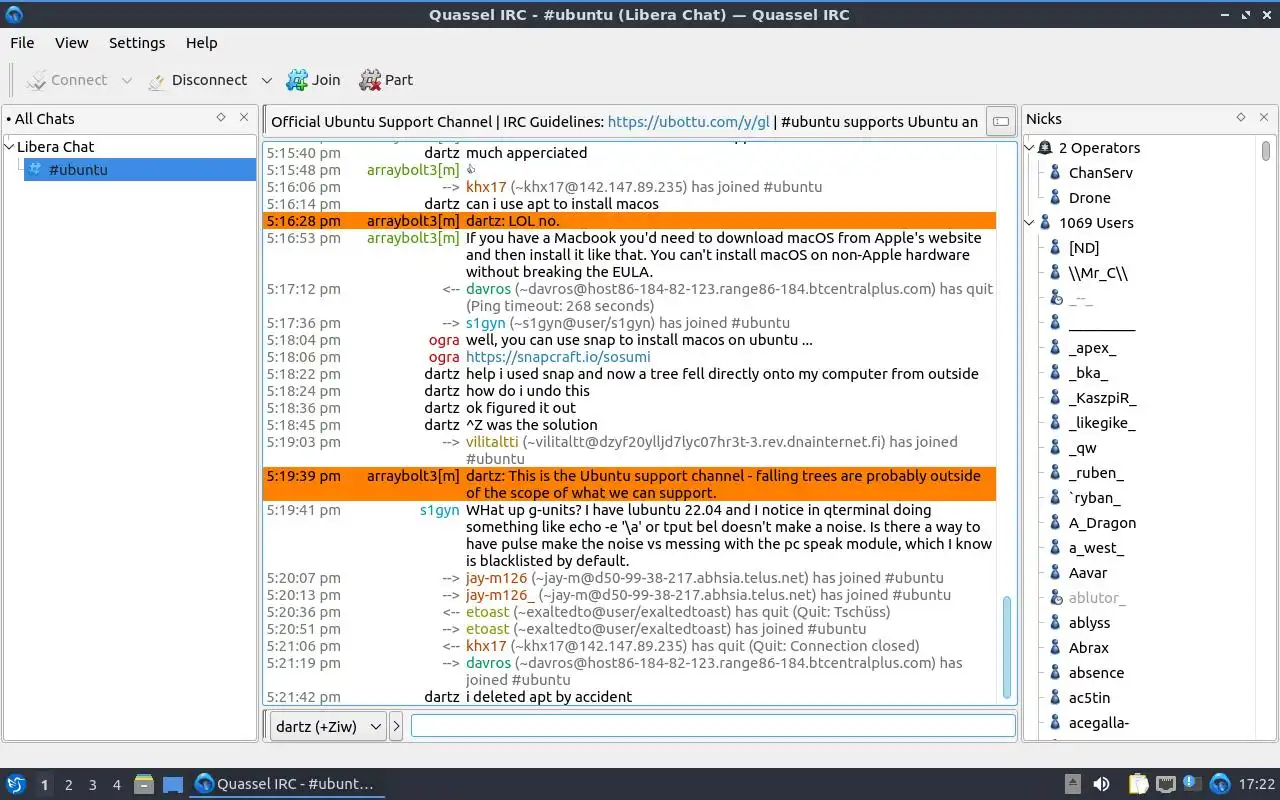
Task: Select Drone in the nick list
Action: point(1090,198)
